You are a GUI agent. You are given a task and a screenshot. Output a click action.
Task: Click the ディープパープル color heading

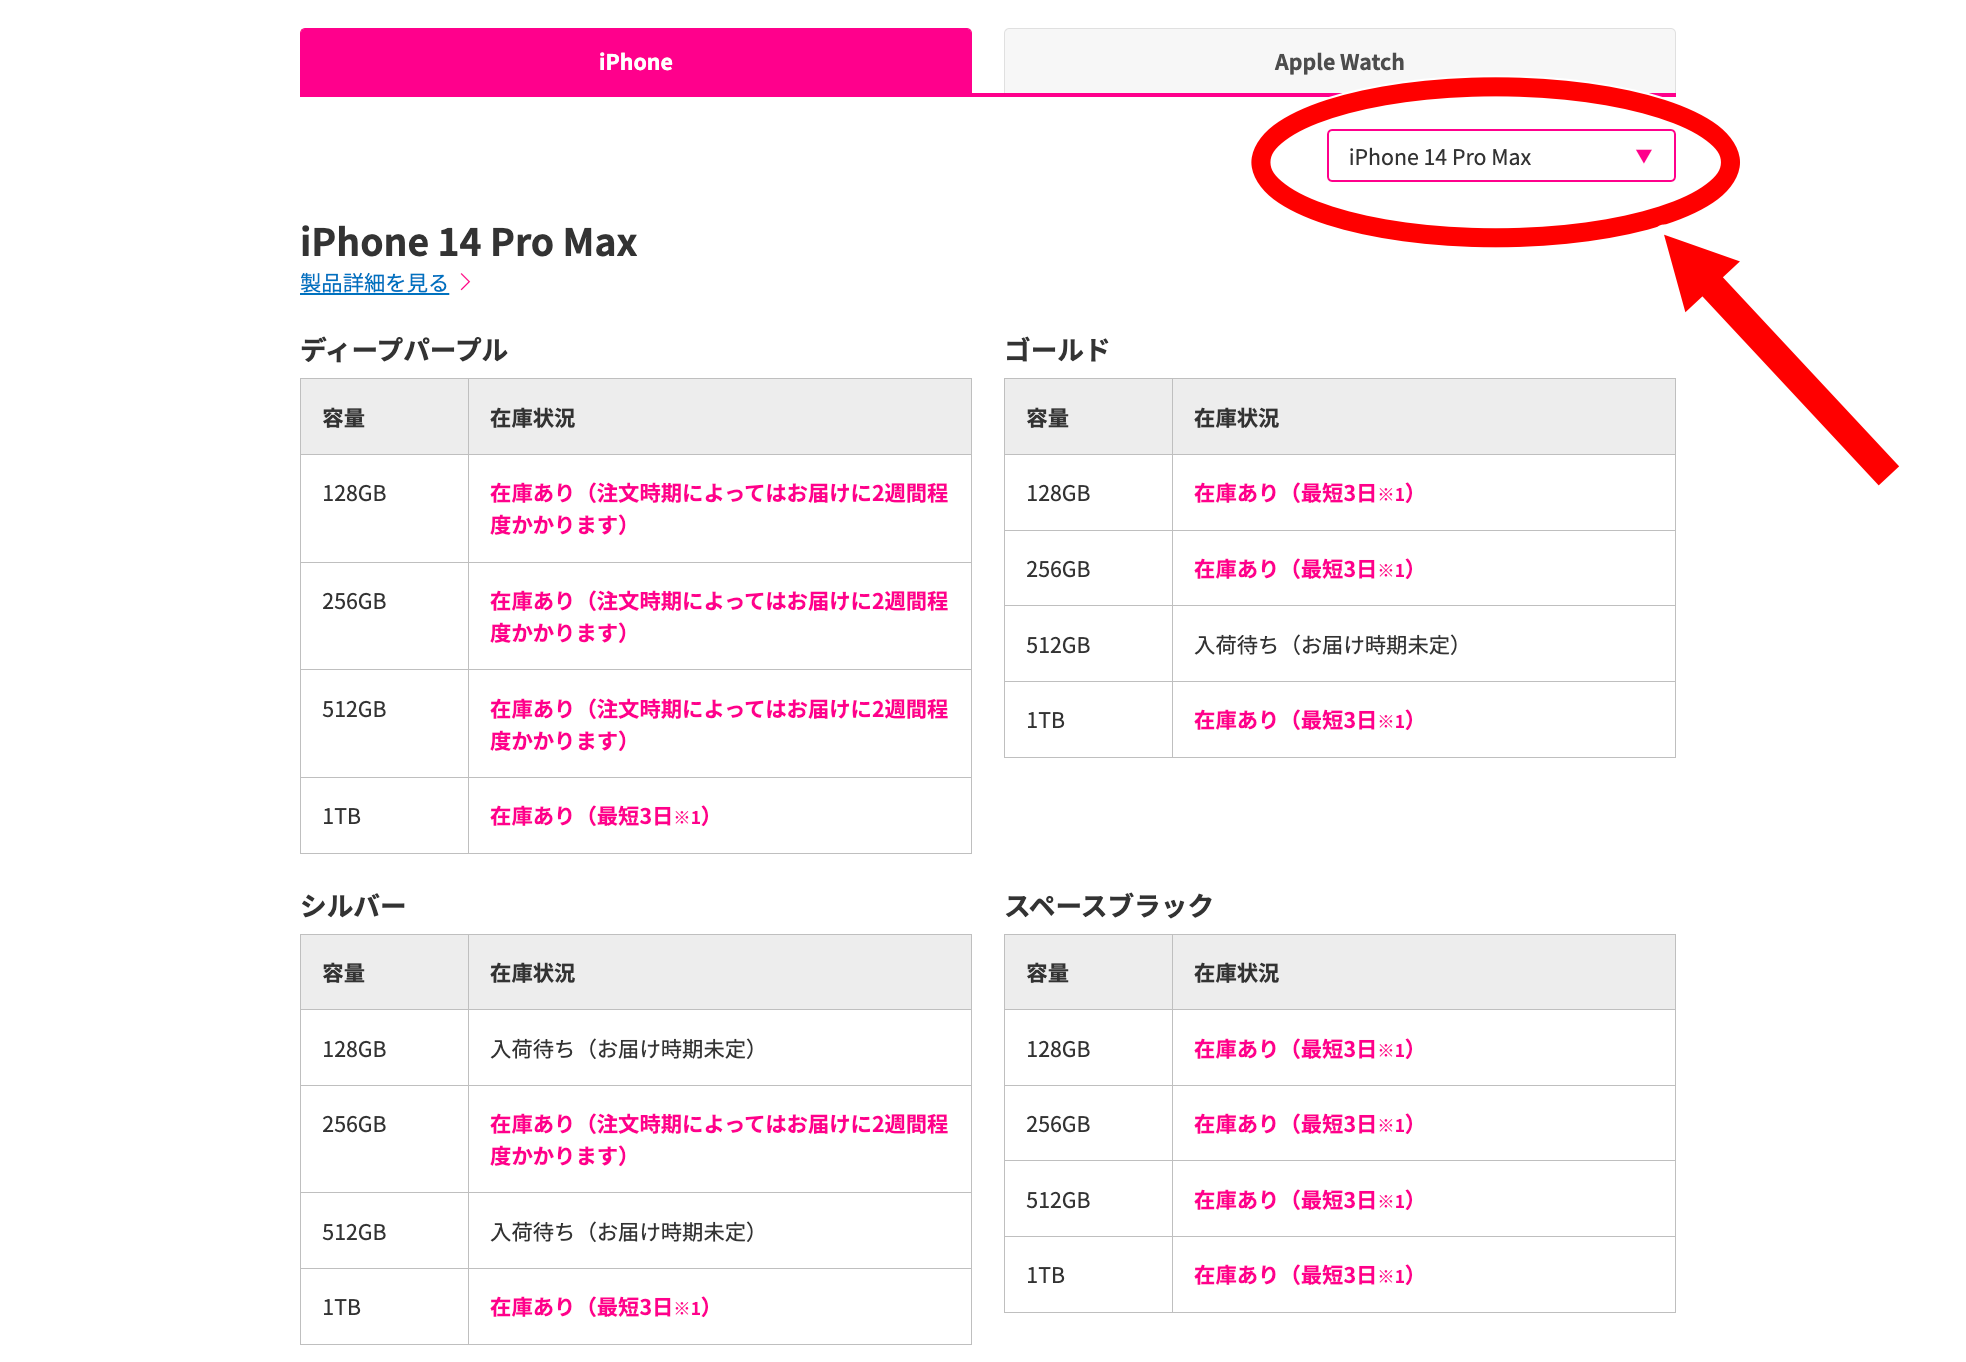(404, 350)
